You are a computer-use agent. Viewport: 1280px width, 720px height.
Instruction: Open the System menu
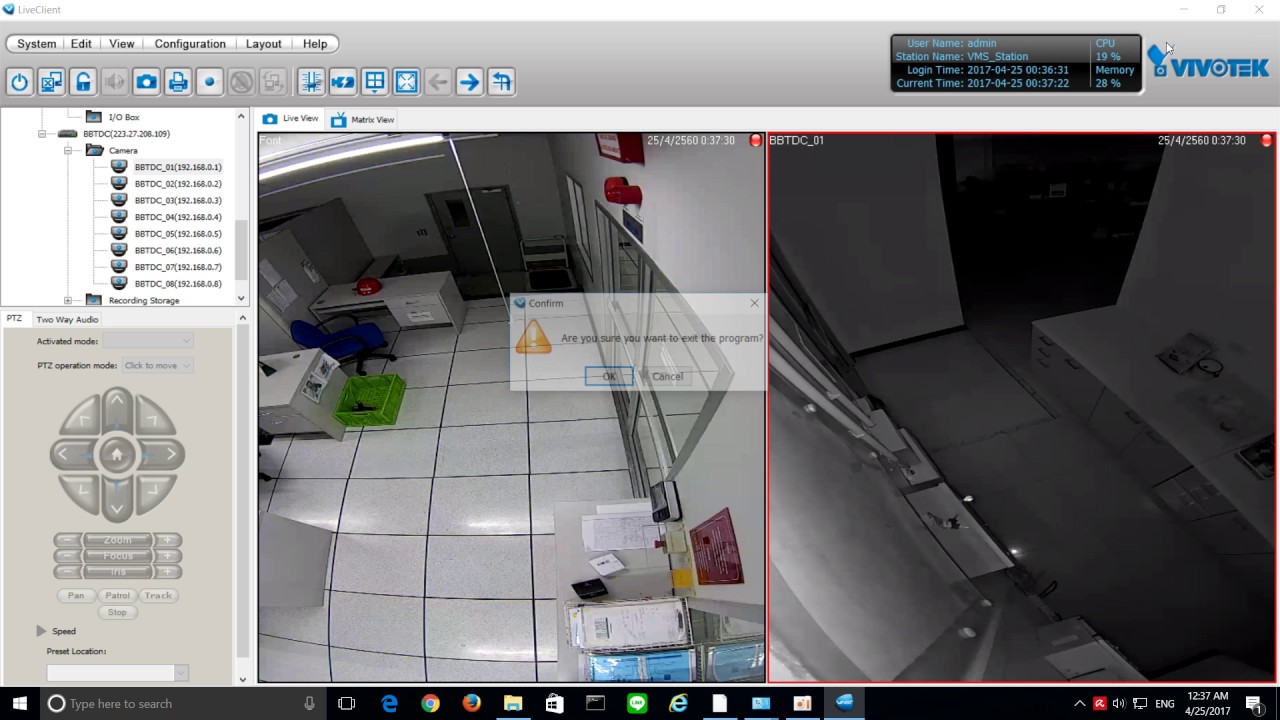pos(37,44)
